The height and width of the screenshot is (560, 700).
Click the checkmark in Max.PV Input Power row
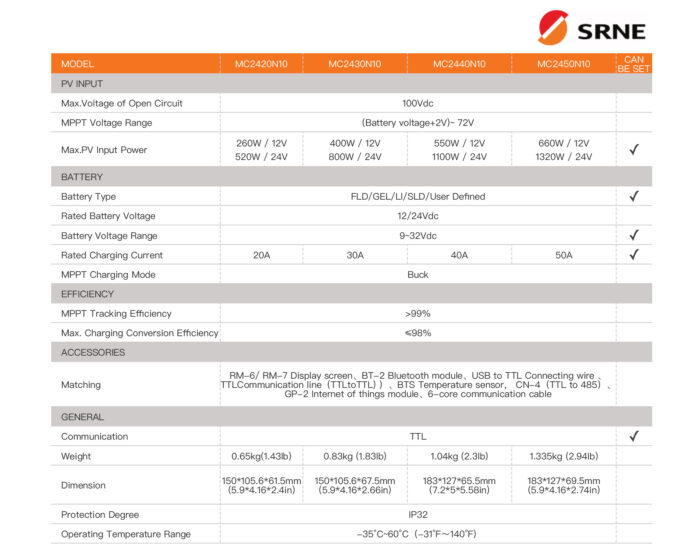(x=634, y=149)
